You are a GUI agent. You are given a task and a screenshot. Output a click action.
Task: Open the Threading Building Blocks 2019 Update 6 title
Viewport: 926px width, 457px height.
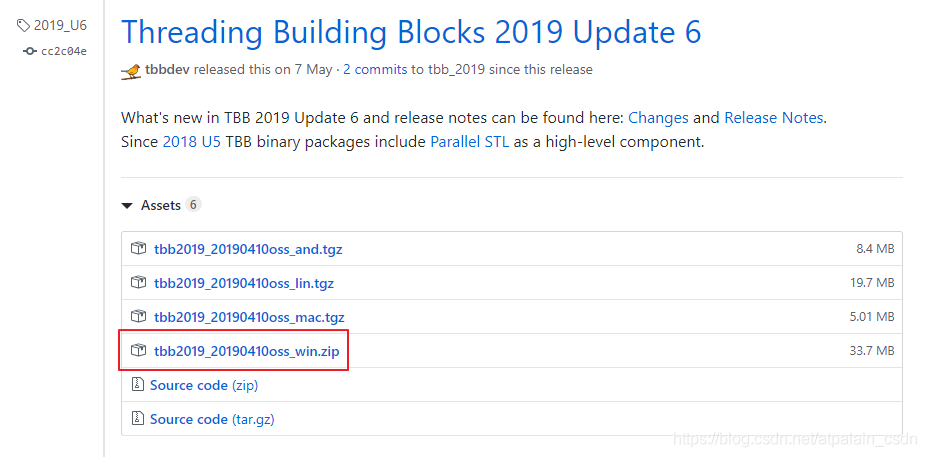411,31
